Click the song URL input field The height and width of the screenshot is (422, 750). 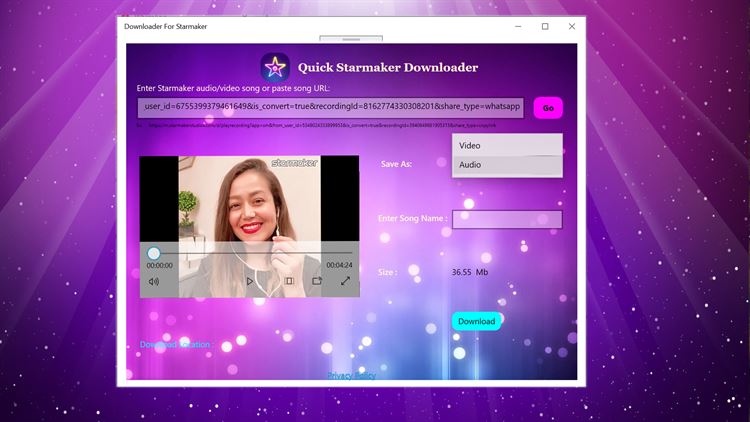click(331, 108)
